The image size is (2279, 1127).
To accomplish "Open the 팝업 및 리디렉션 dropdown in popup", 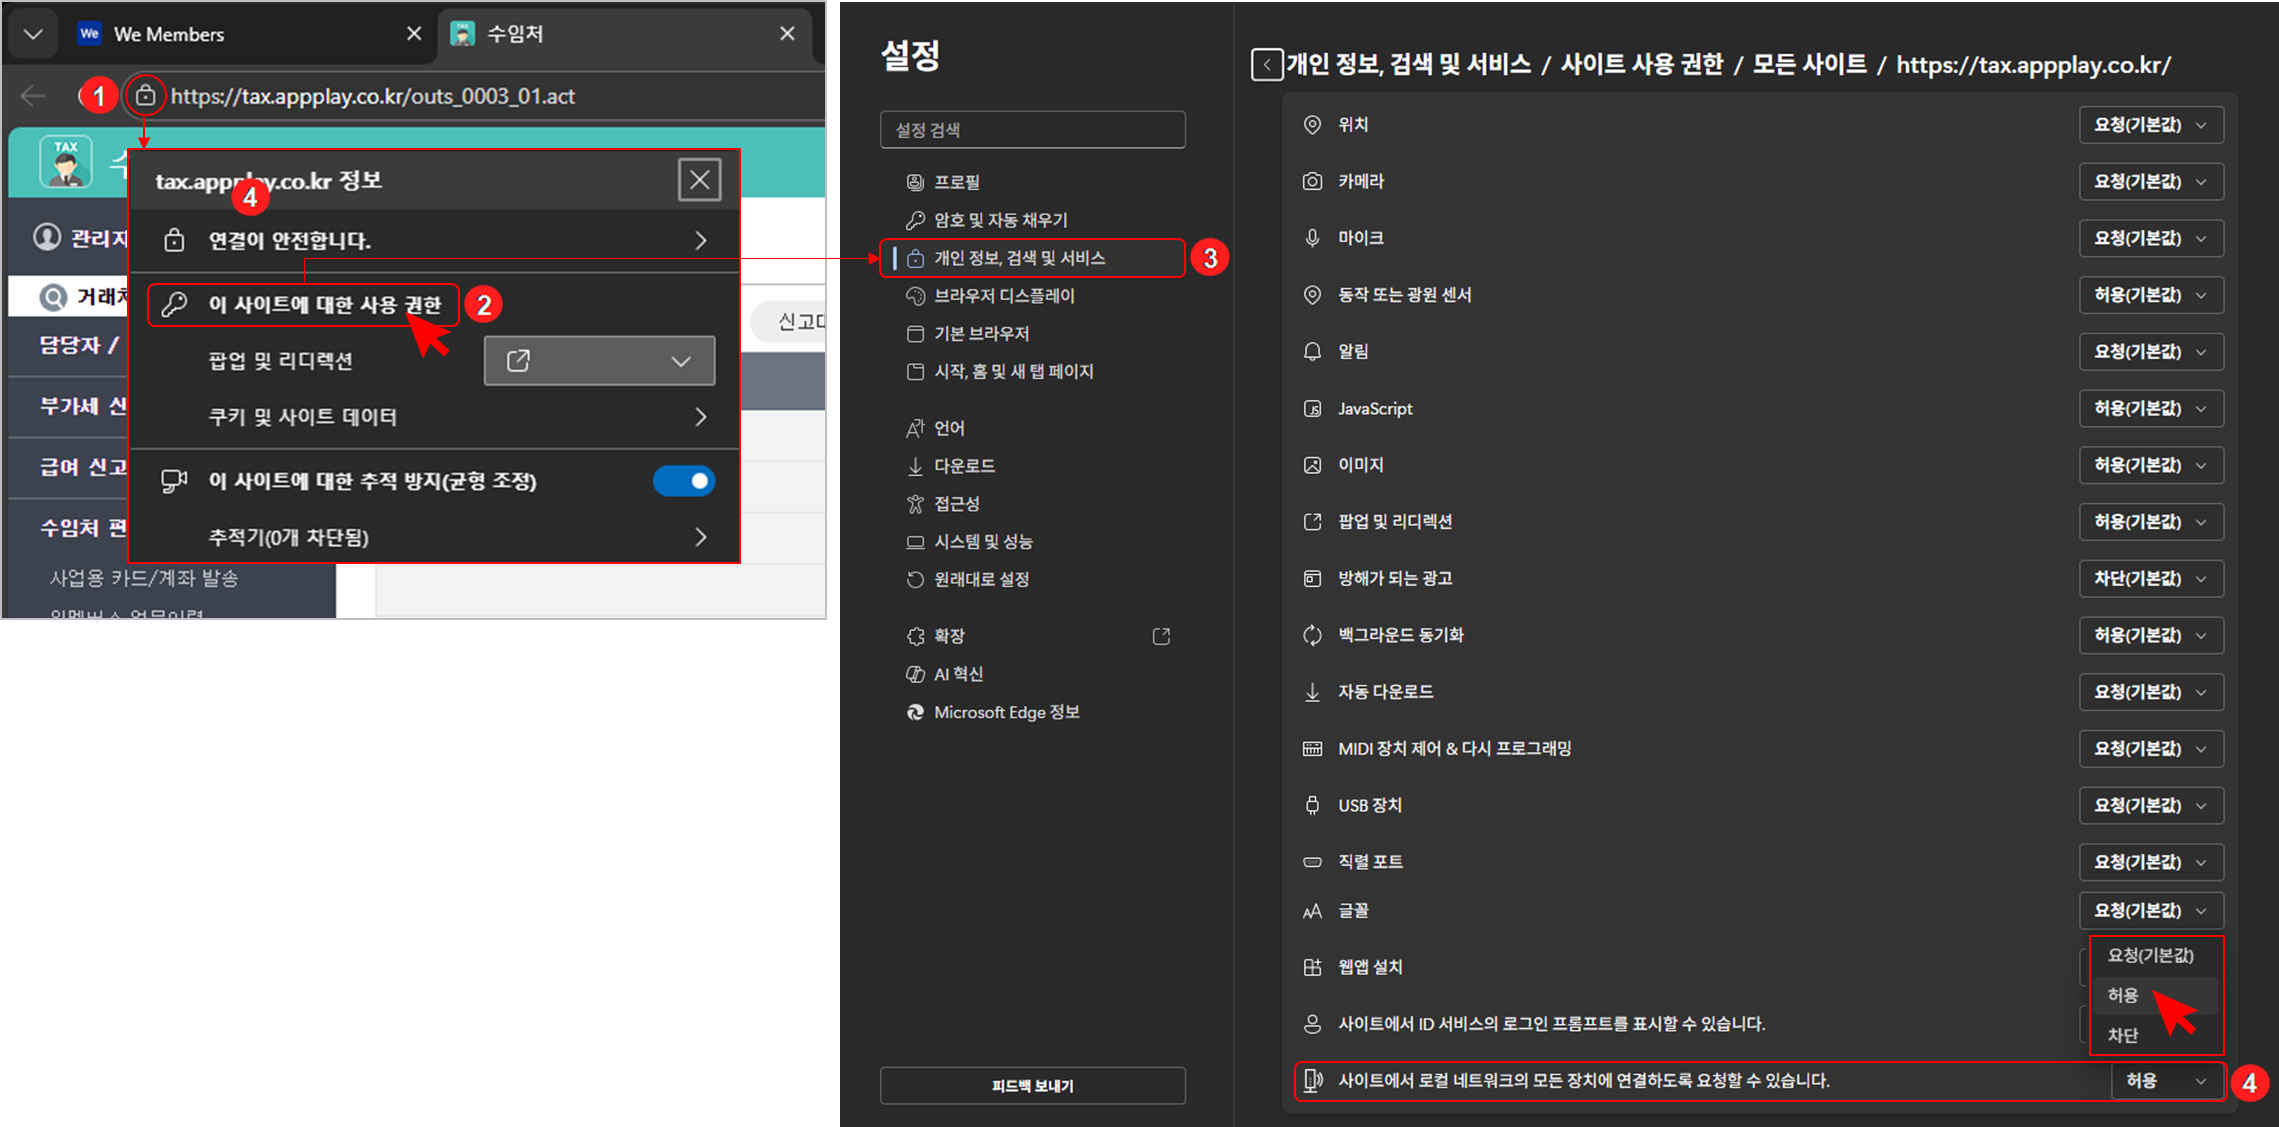I will coord(599,361).
